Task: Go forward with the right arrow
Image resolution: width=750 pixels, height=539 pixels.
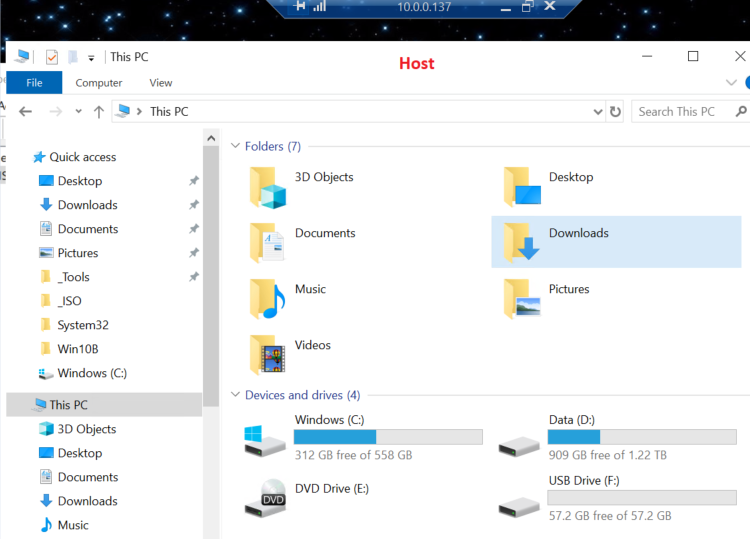Action: click(55, 111)
